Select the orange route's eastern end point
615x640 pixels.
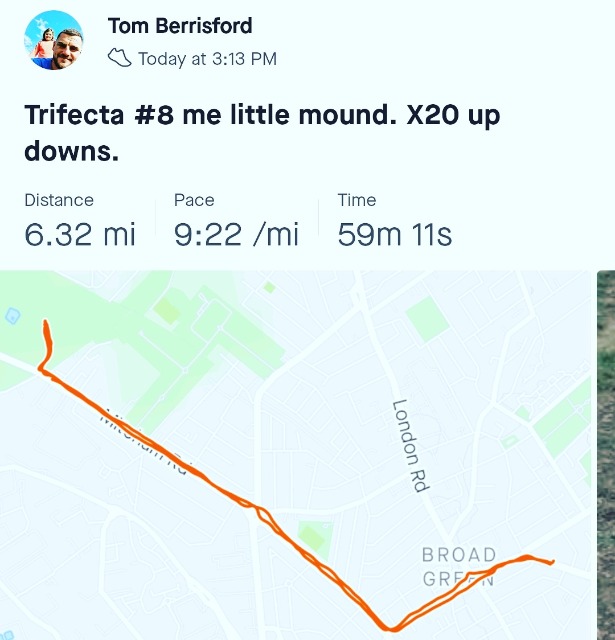pyautogui.click(x=552, y=562)
